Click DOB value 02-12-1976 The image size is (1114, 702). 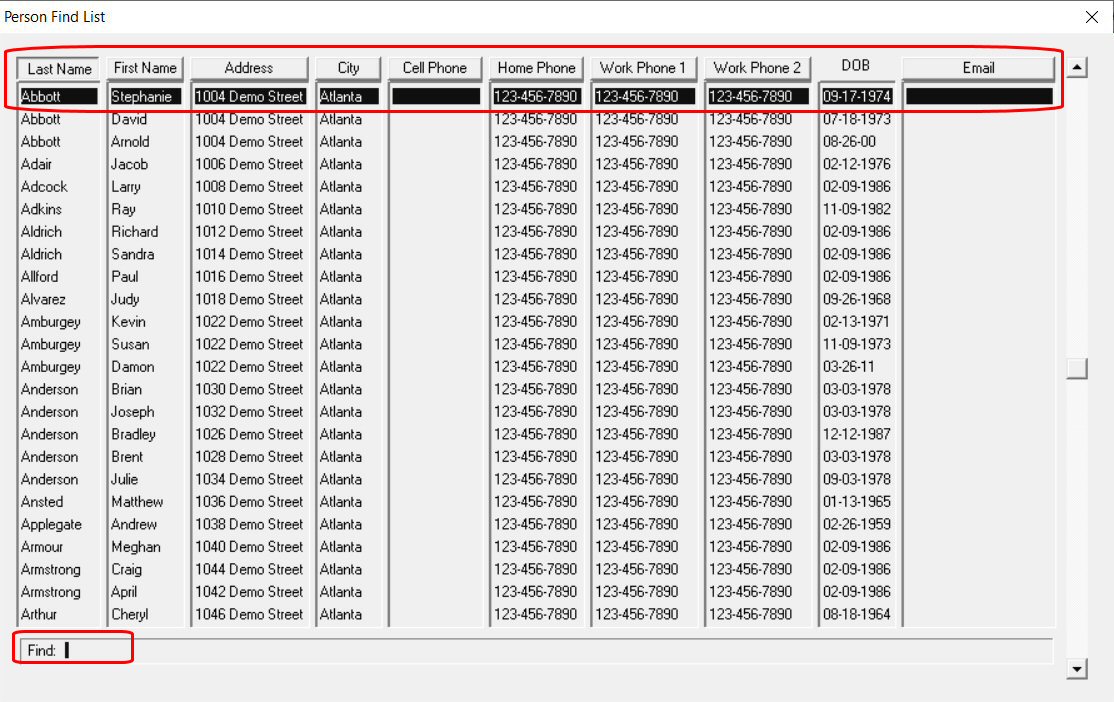(x=857, y=164)
